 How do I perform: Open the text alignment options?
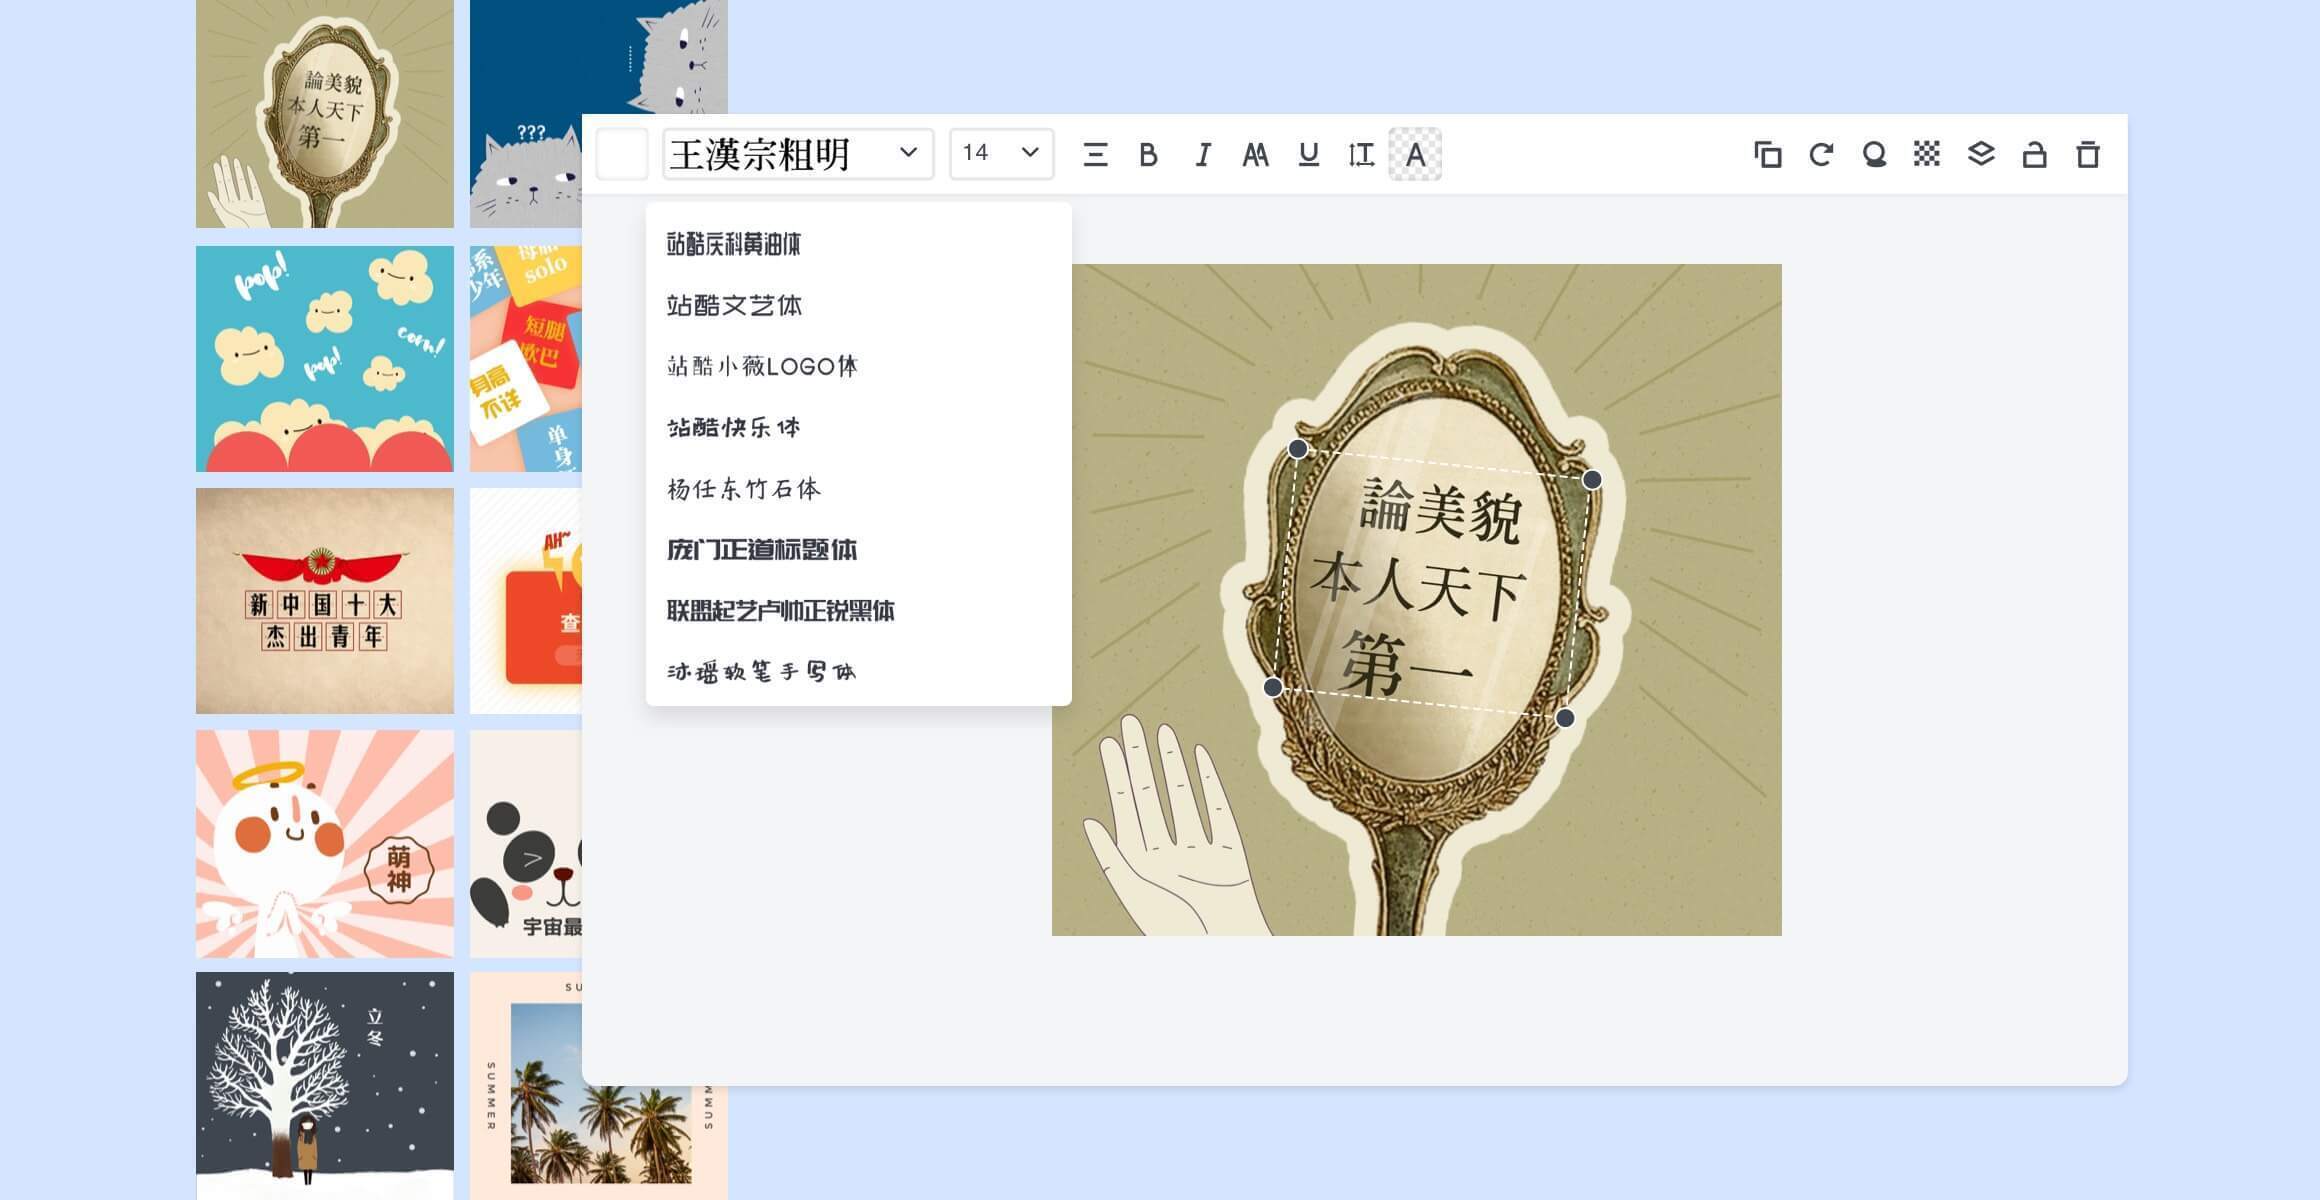coord(1096,154)
